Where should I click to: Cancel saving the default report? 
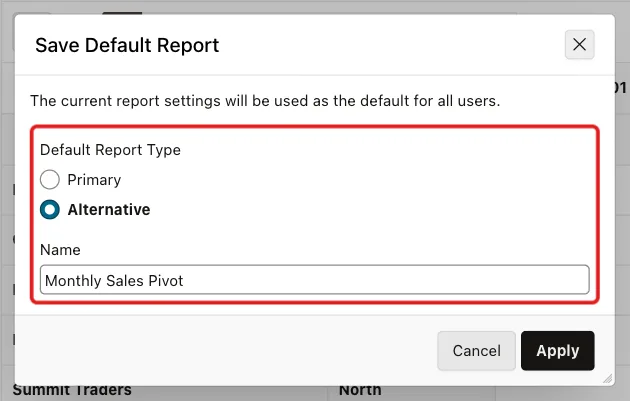click(x=477, y=351)
